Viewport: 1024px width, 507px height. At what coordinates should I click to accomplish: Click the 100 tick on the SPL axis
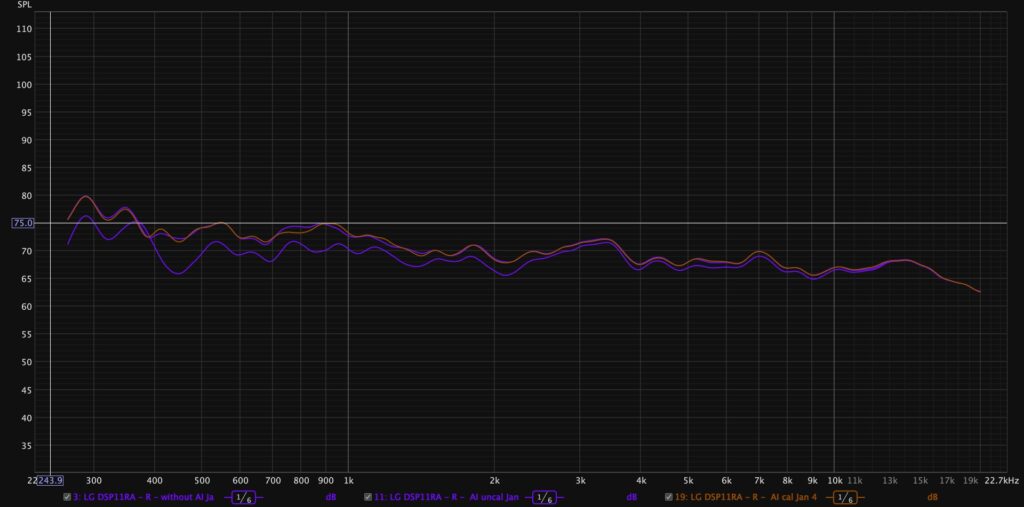(25, 85)
